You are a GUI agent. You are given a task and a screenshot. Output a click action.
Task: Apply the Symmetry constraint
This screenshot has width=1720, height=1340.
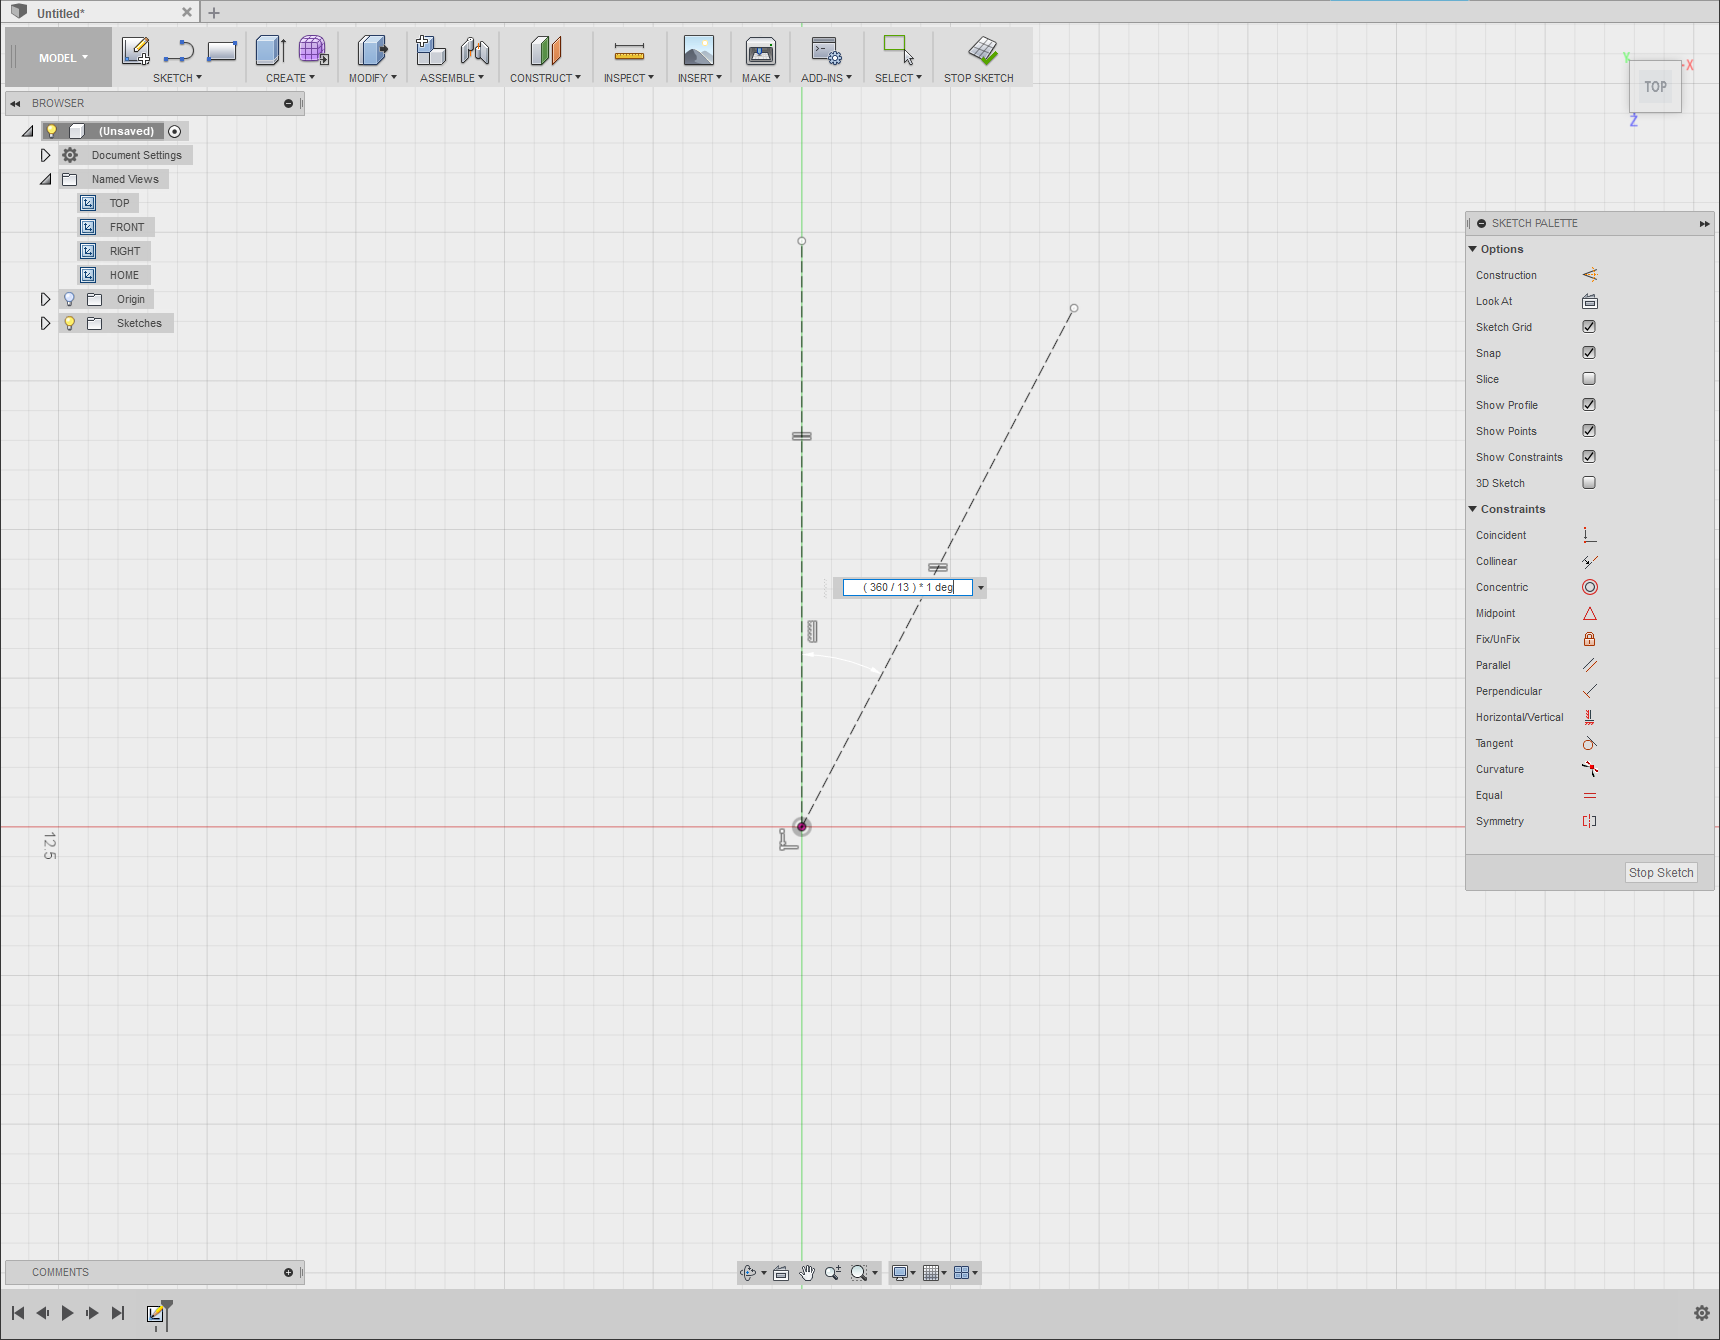coord(1589,821)
